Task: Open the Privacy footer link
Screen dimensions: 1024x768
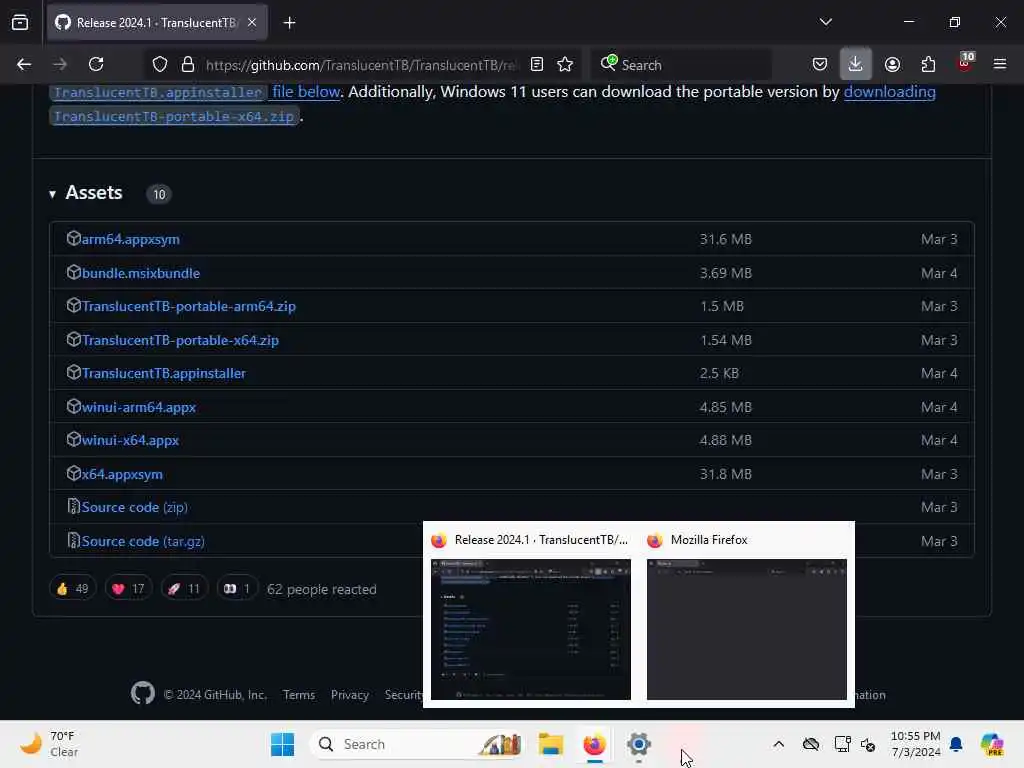Action: [350, 696]
